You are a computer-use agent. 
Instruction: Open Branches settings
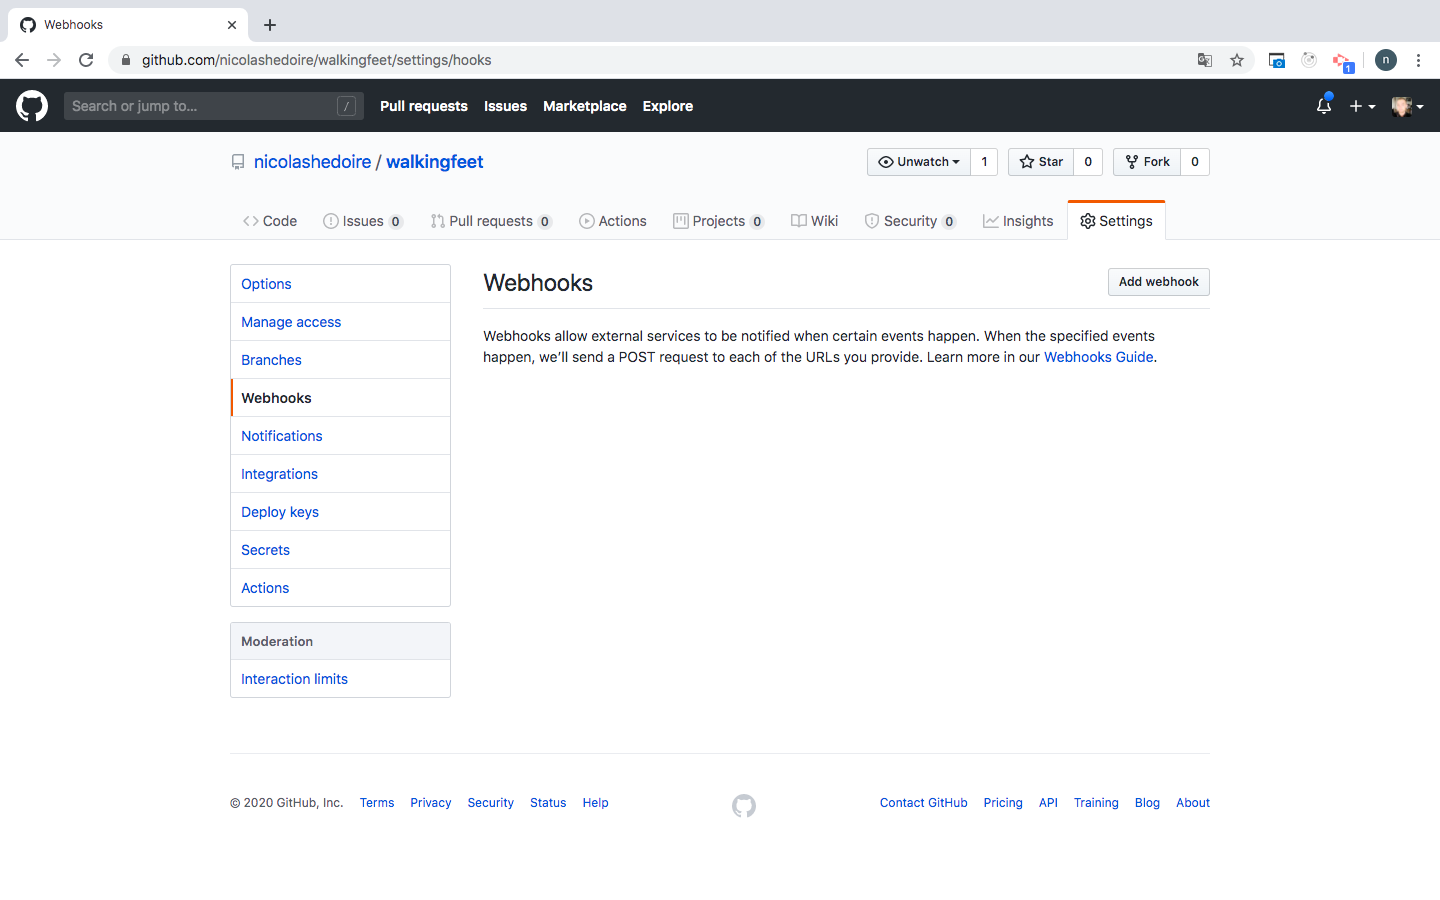(x=340, y=360)
